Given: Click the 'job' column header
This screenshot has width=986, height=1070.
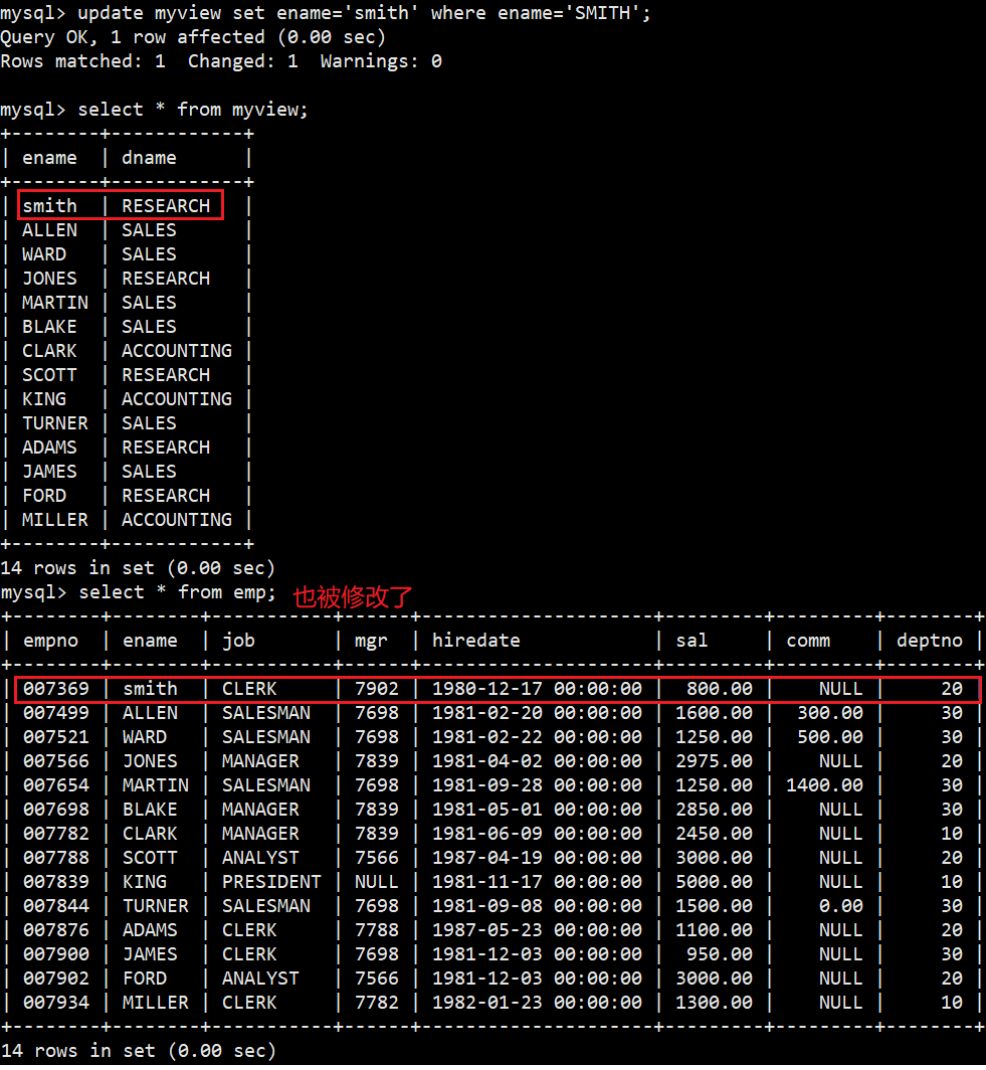Looking at the screenshot, I should (x=238, y=641).
